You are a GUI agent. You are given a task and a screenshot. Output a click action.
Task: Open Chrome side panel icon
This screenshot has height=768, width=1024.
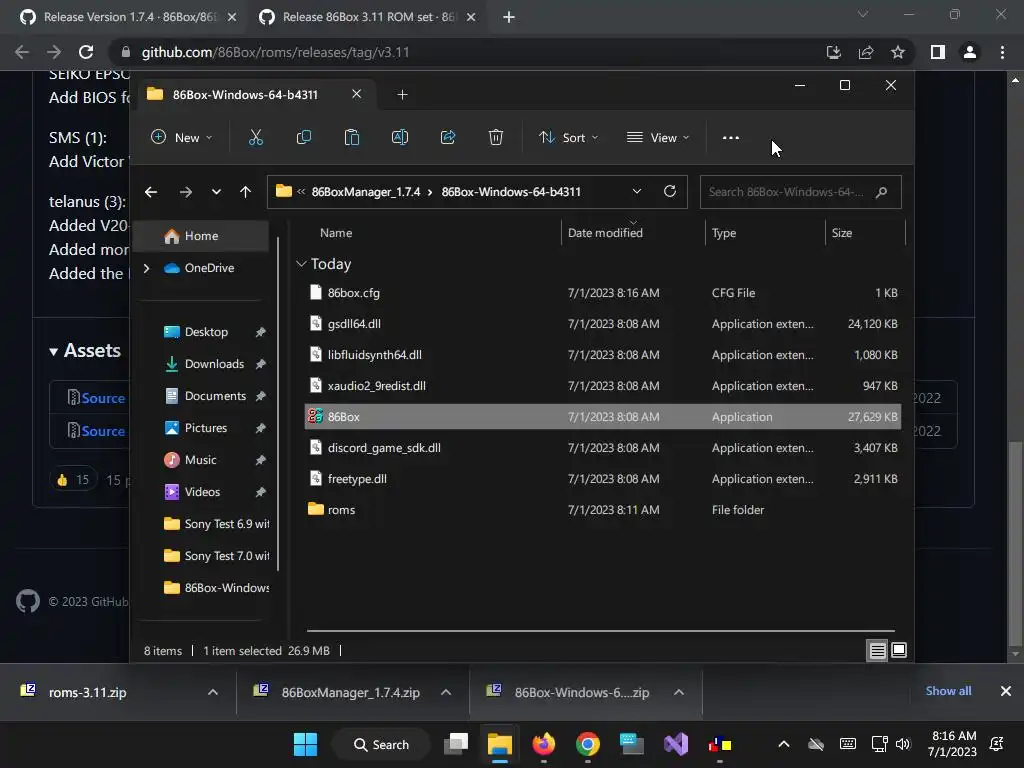pyautogui.click(x=938, y=52)
